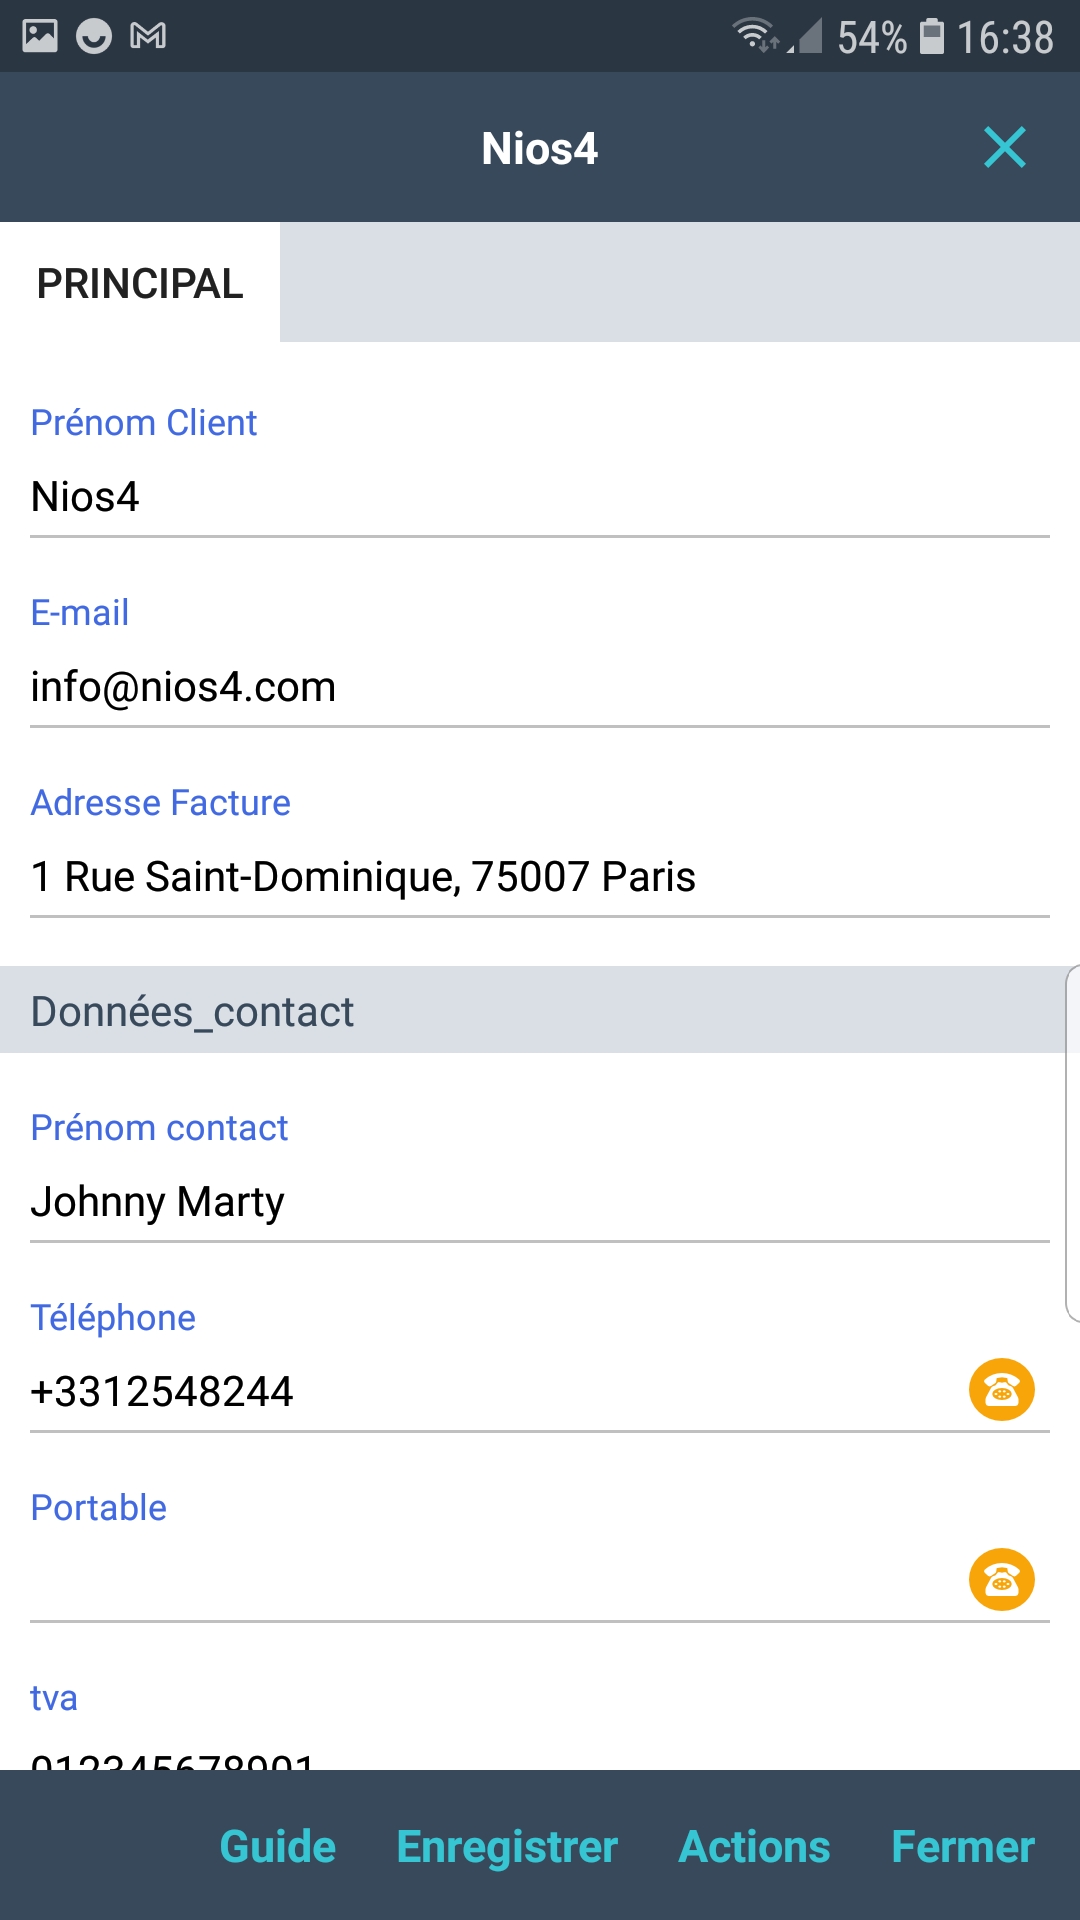The width and height of the screenshot is (1080, 1920).
Task: Open the Actions menu
Action: point(754,1847)
